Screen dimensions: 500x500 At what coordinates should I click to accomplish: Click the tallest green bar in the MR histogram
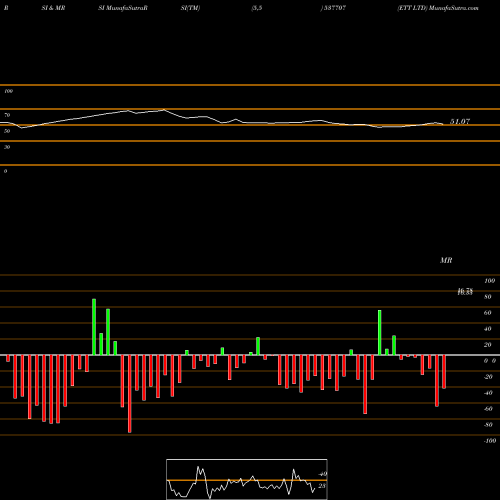pyautogui.click(x=94, y=327)
